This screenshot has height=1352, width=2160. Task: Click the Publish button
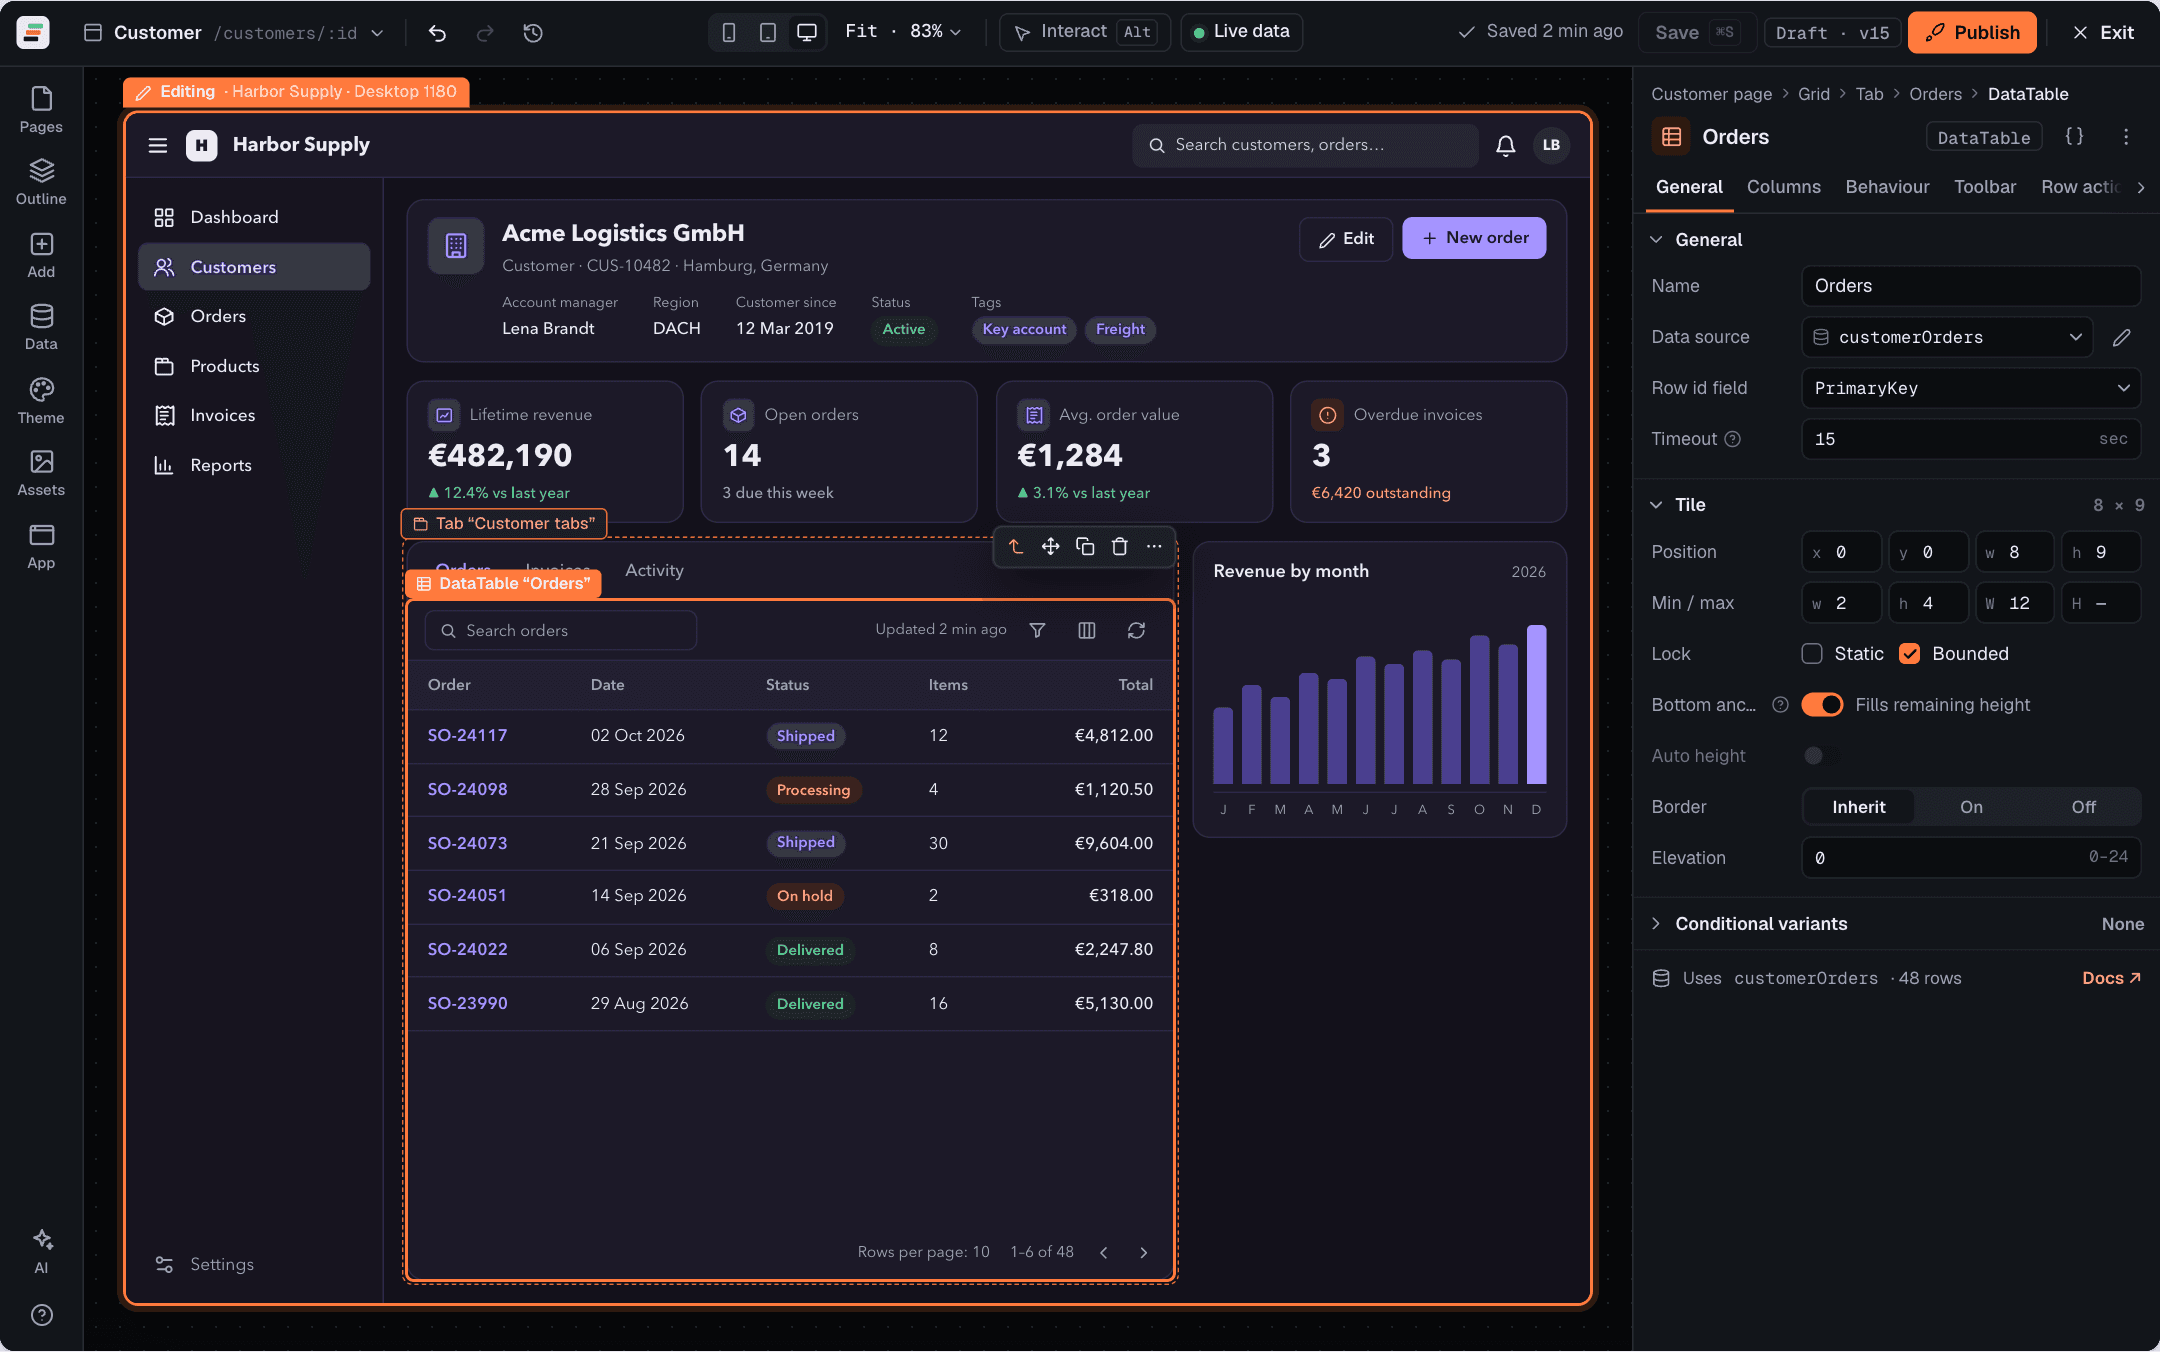[1972, 32]
